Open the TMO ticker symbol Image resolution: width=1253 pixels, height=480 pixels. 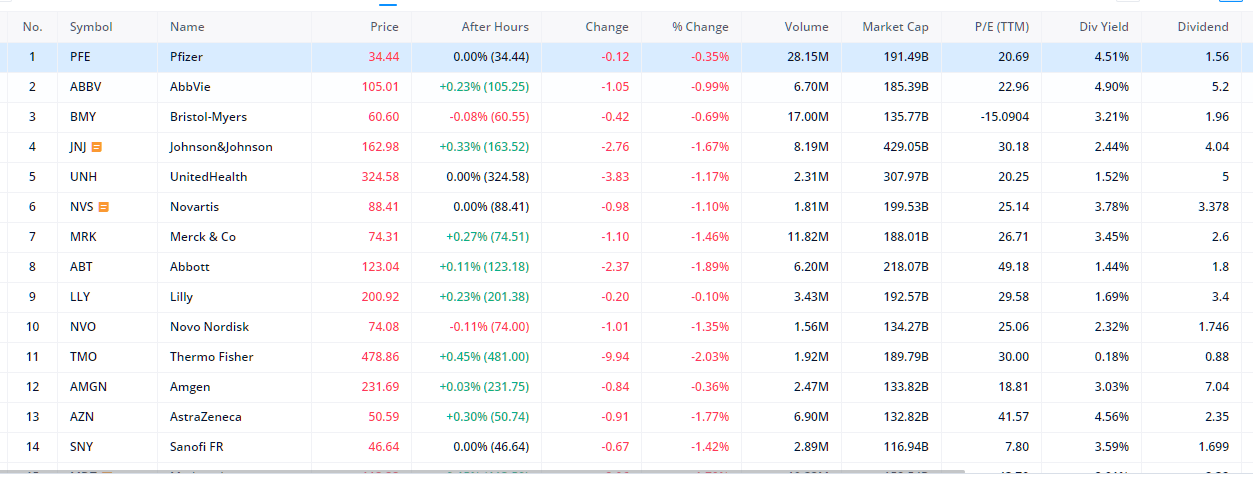(83, 357)
